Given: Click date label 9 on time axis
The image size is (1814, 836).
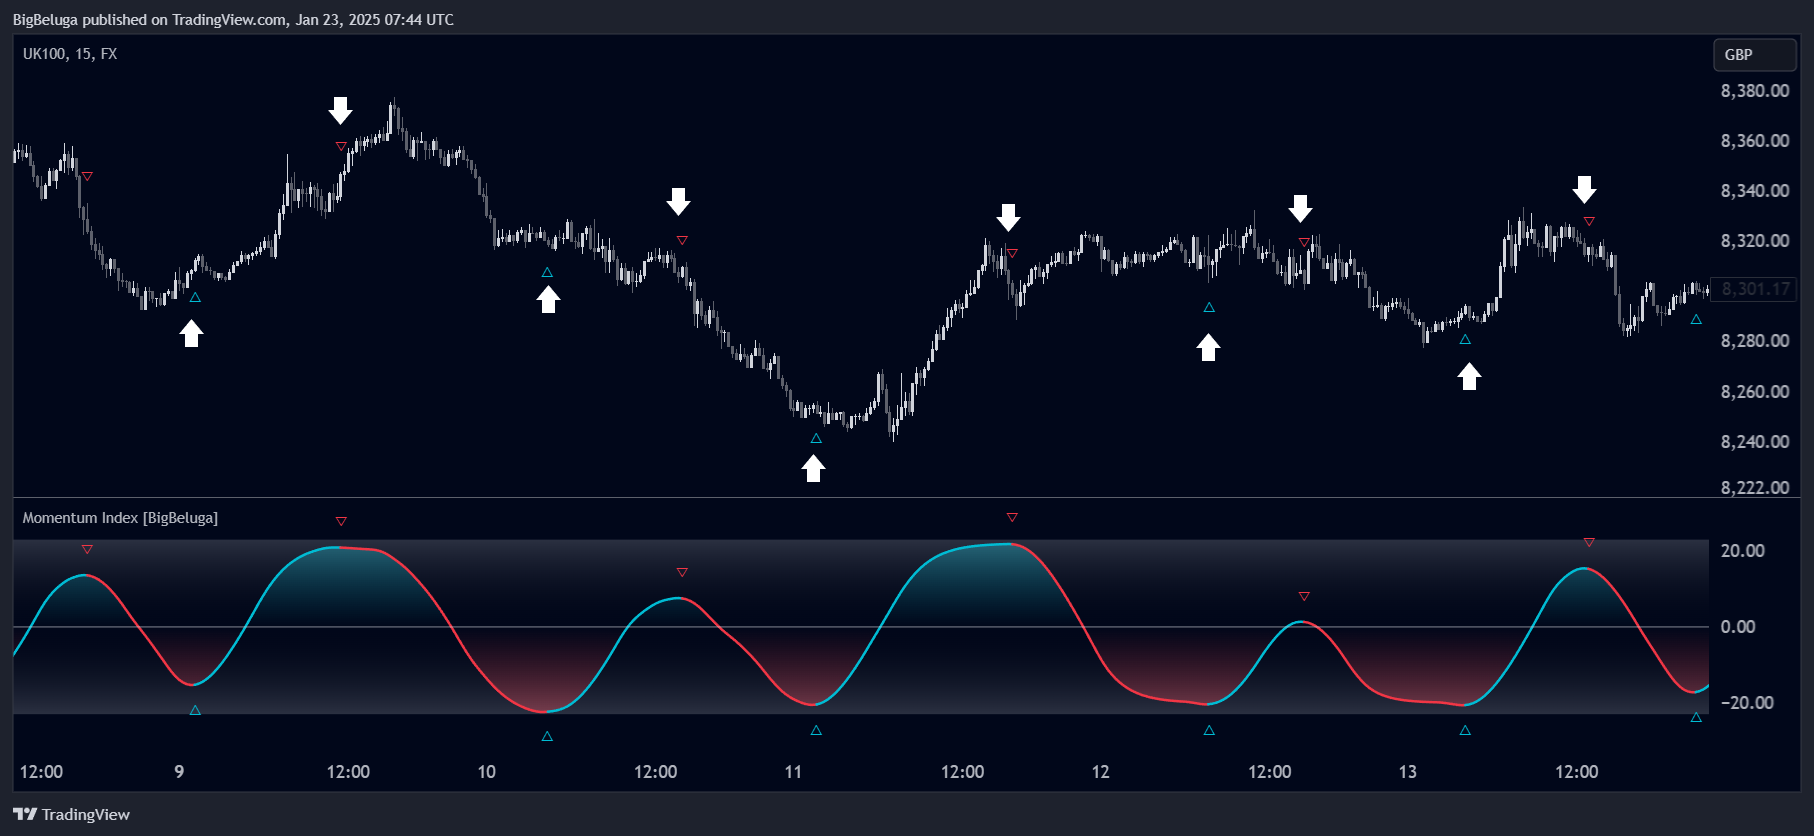Looking at the screenshot, I should tap(179, 772).
